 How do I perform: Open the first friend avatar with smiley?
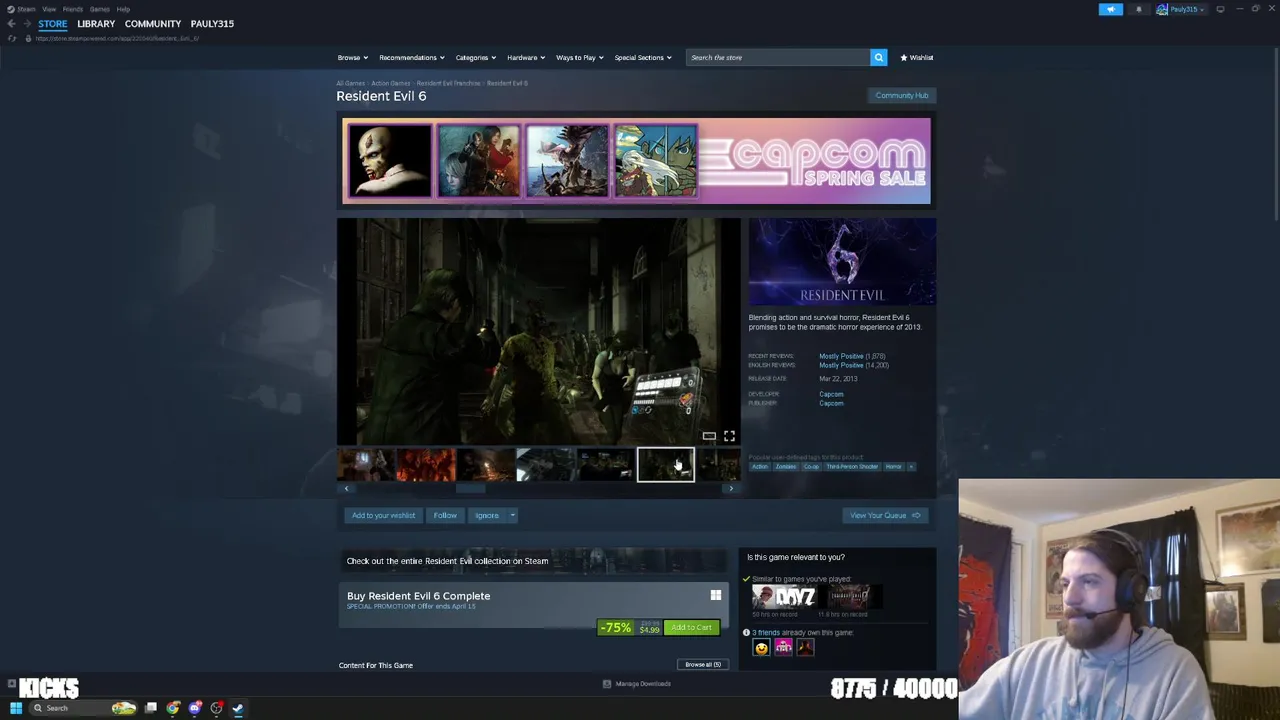coord(761,648)
